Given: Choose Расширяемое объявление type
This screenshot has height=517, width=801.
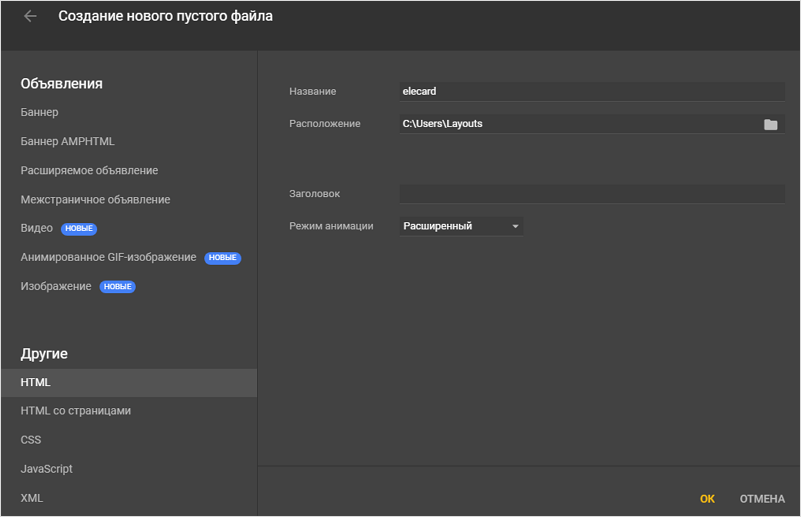Looking at the screenshot, I should coord(89,171).
